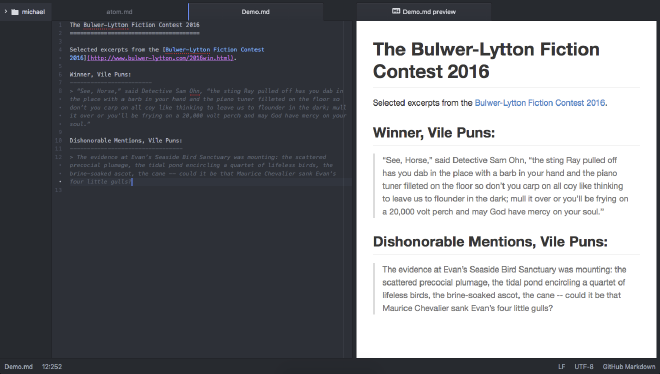Click the editor title line "The Bulwer-Lytton Fiction Contest 2016"
Viewport: 660px width, 374px height.
135,25
